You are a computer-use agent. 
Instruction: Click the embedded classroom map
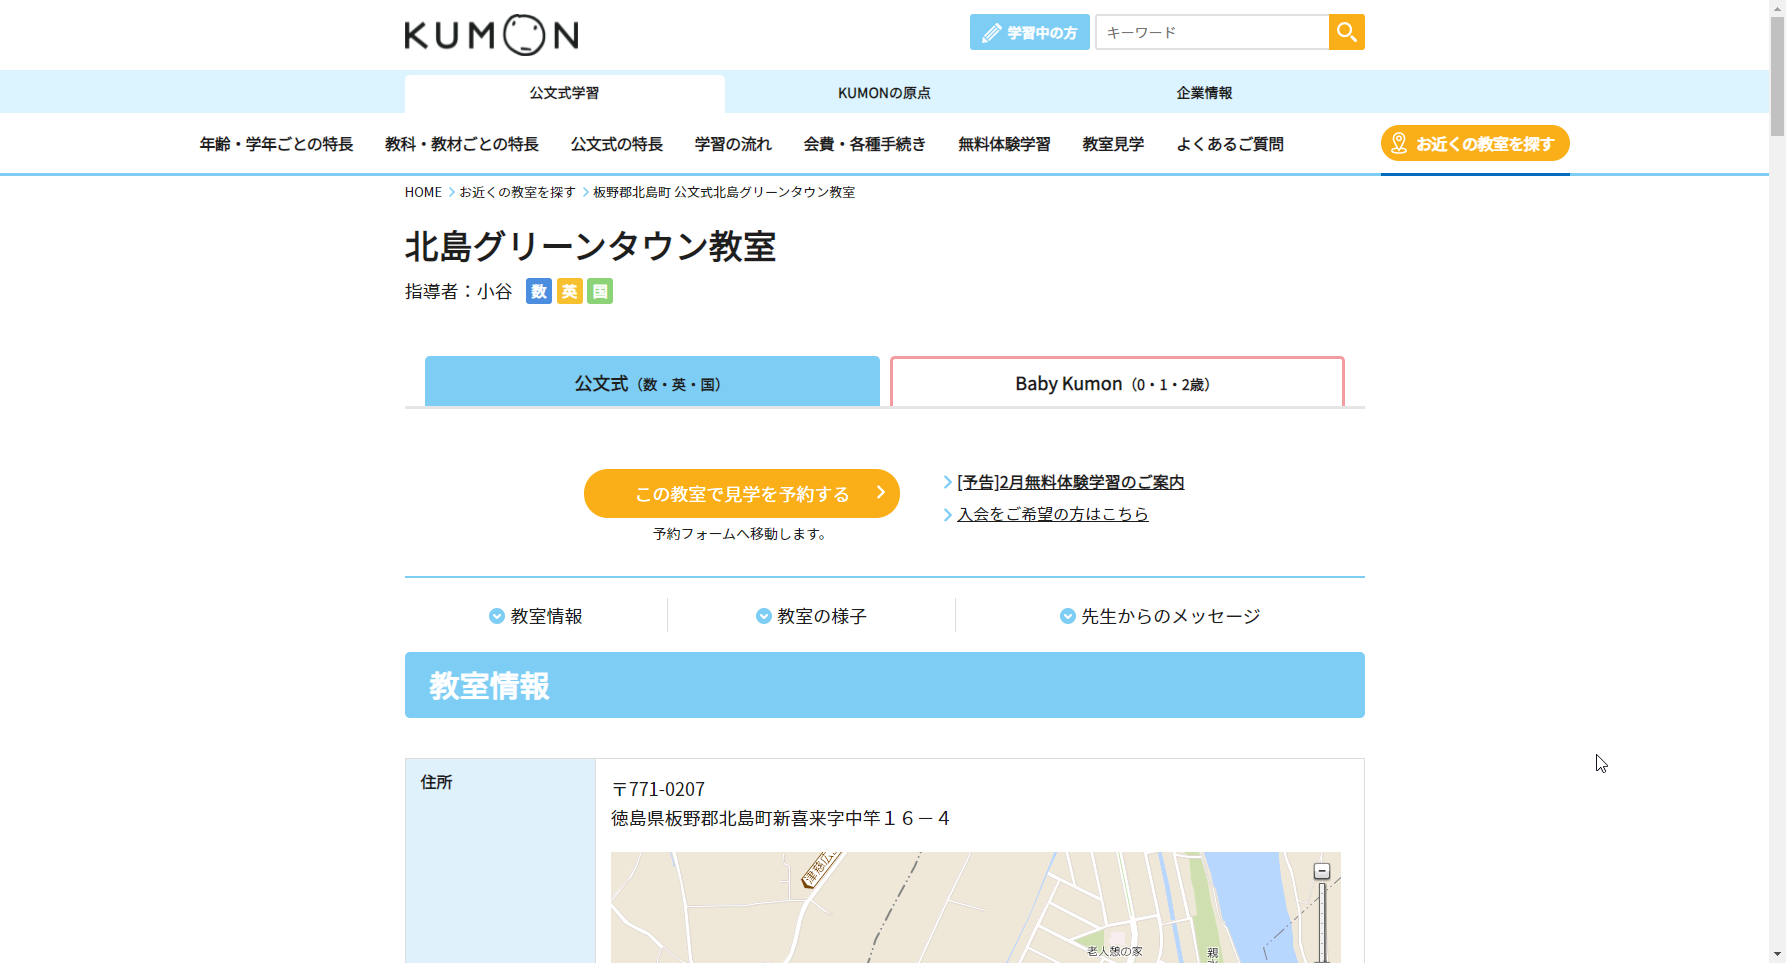975,907
